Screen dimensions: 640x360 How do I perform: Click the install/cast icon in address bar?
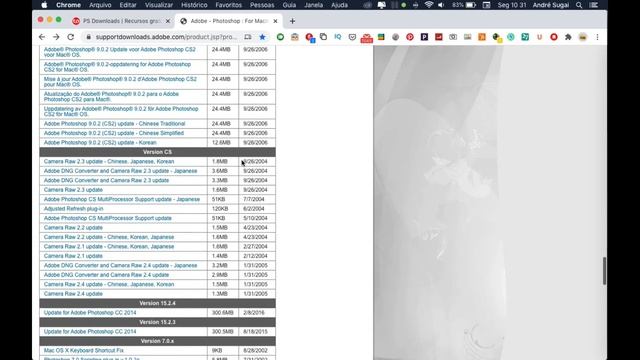[248, 37]
